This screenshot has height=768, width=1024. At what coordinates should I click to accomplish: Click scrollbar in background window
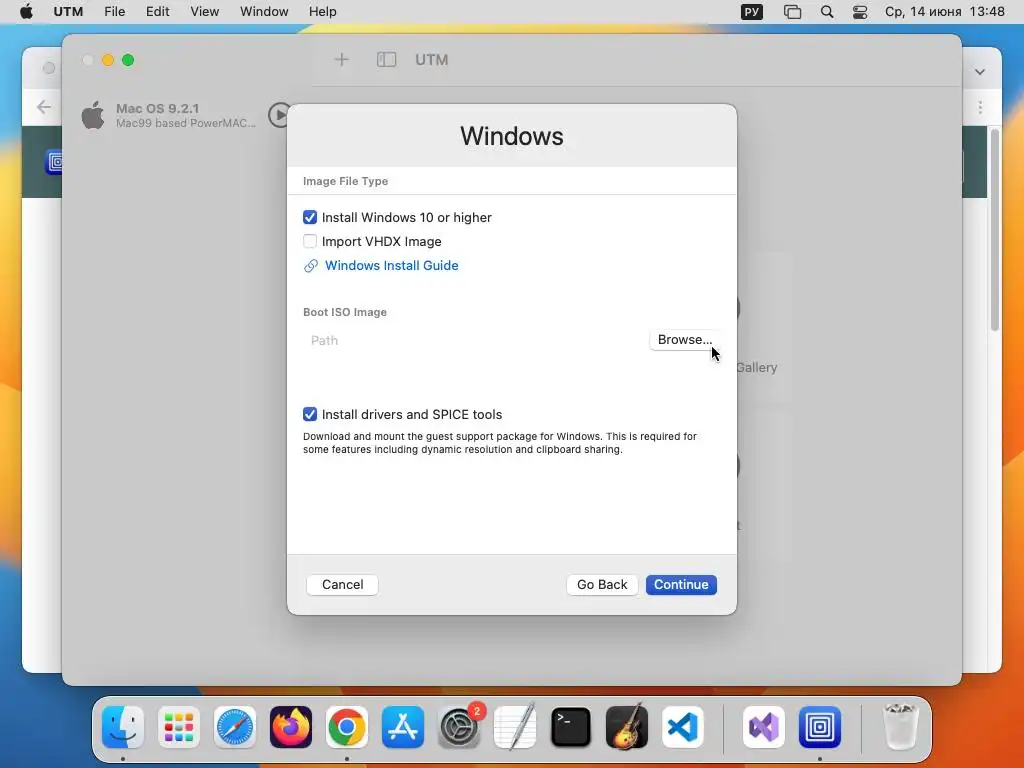995,230
